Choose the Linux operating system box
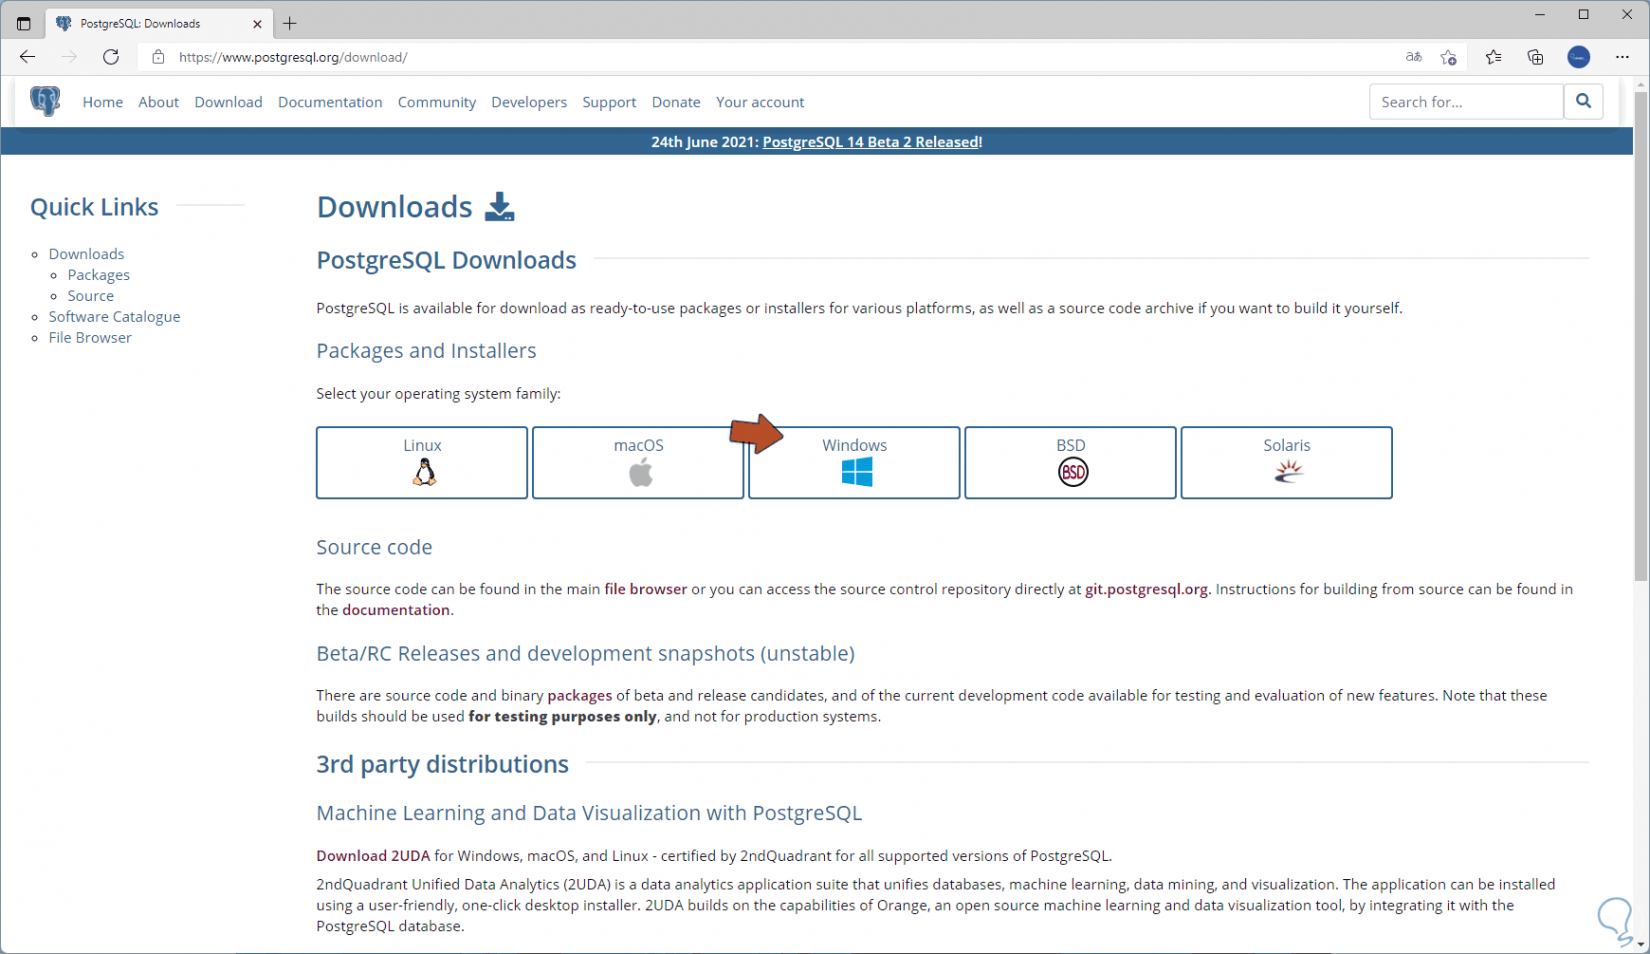 point(422,463)
